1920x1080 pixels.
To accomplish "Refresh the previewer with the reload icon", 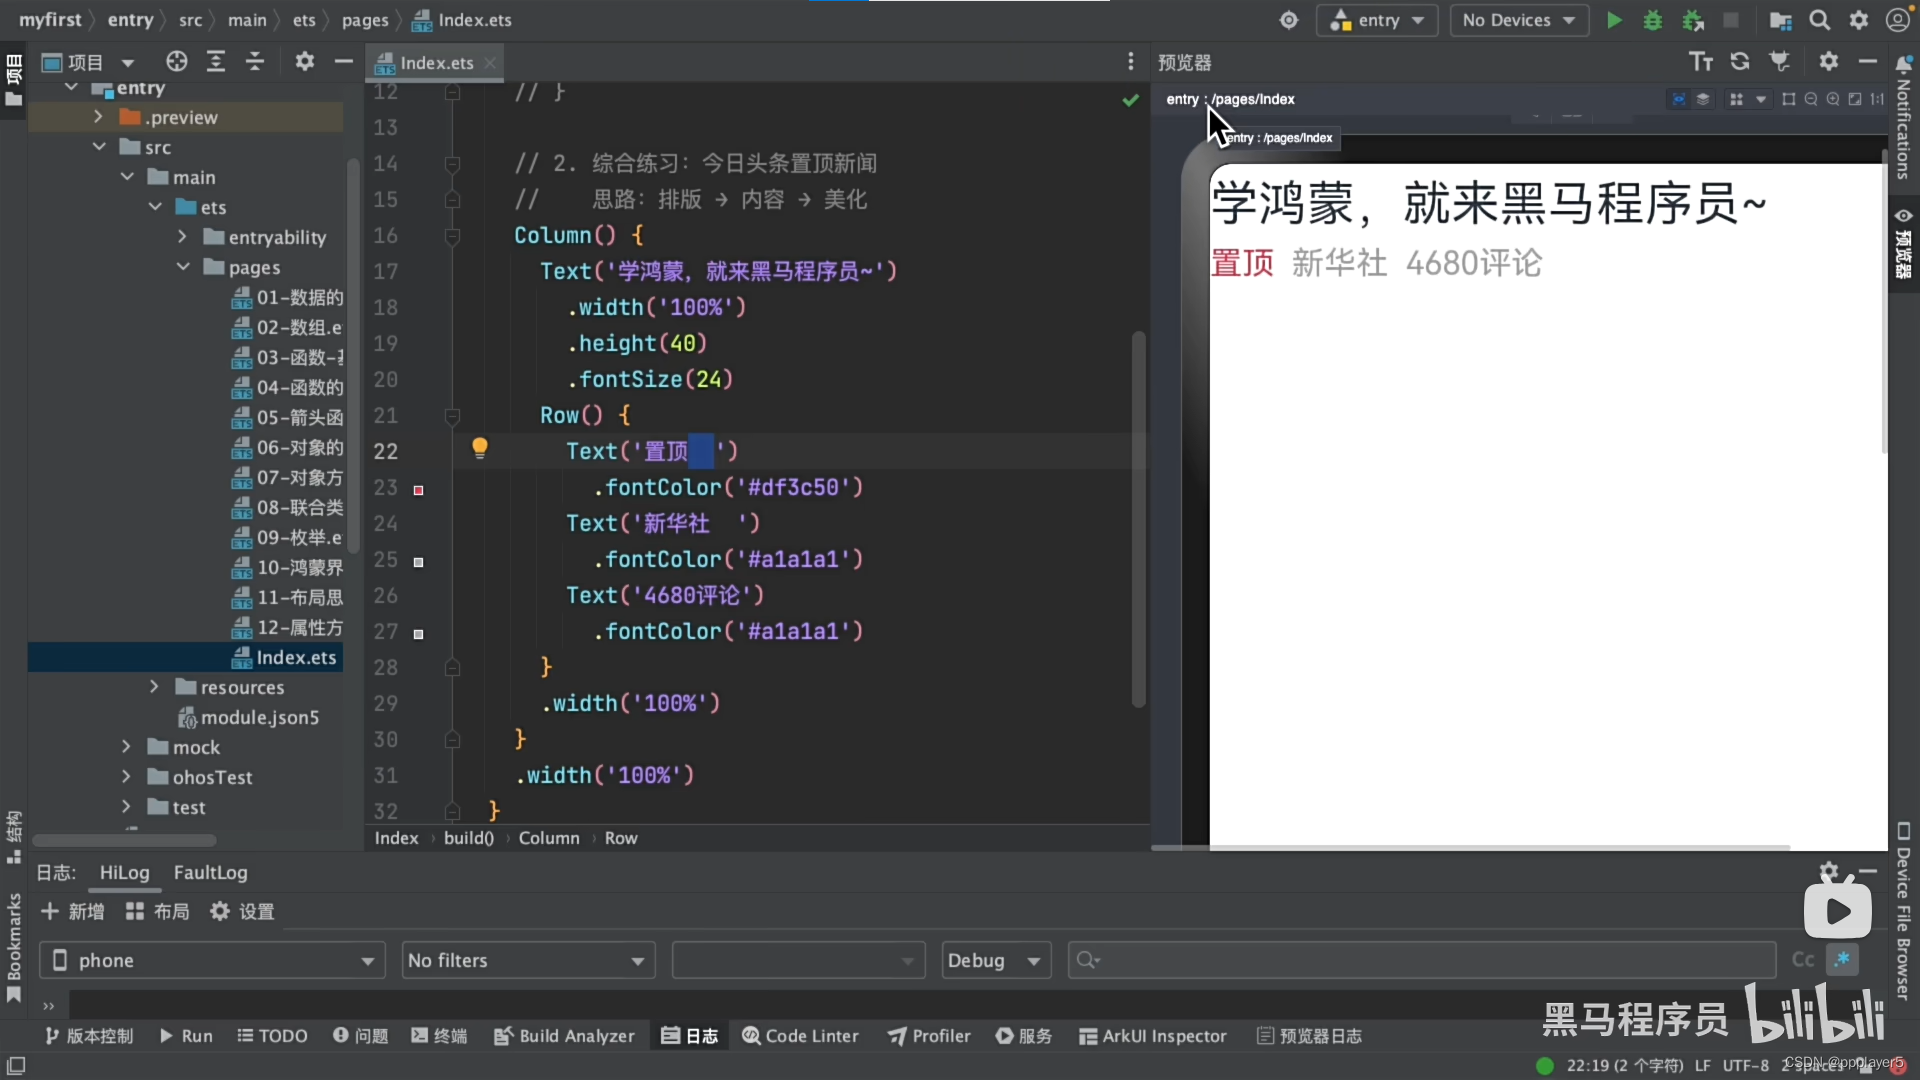I will tap(1740, 62).
